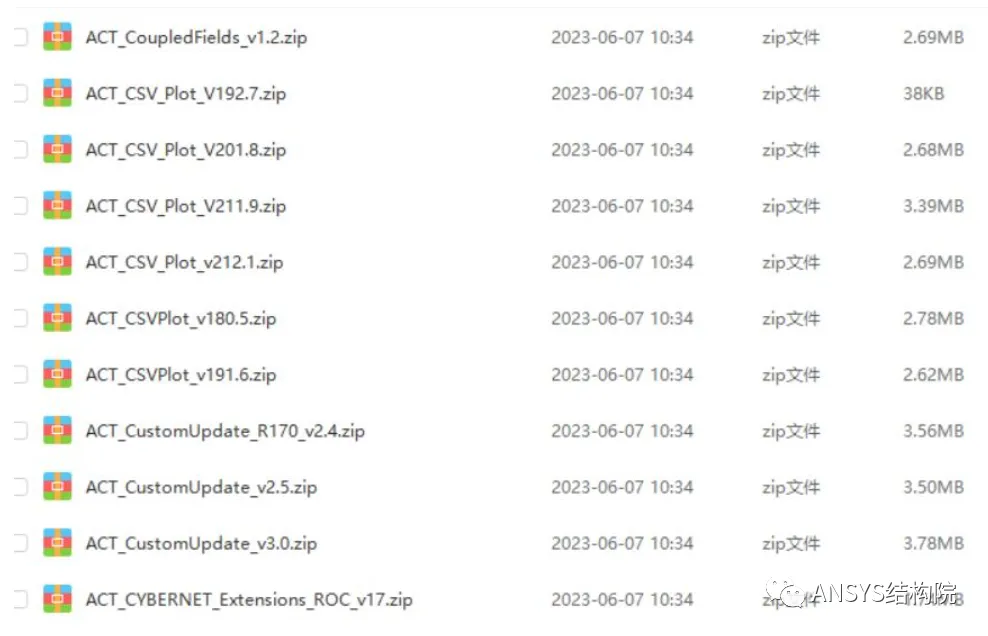The image size is (988, 636).
Task: Open ACT_CYBERNET_Extensions_ROC_v17.zip file name
Action: pyautogui.click(x=249, y=599)
